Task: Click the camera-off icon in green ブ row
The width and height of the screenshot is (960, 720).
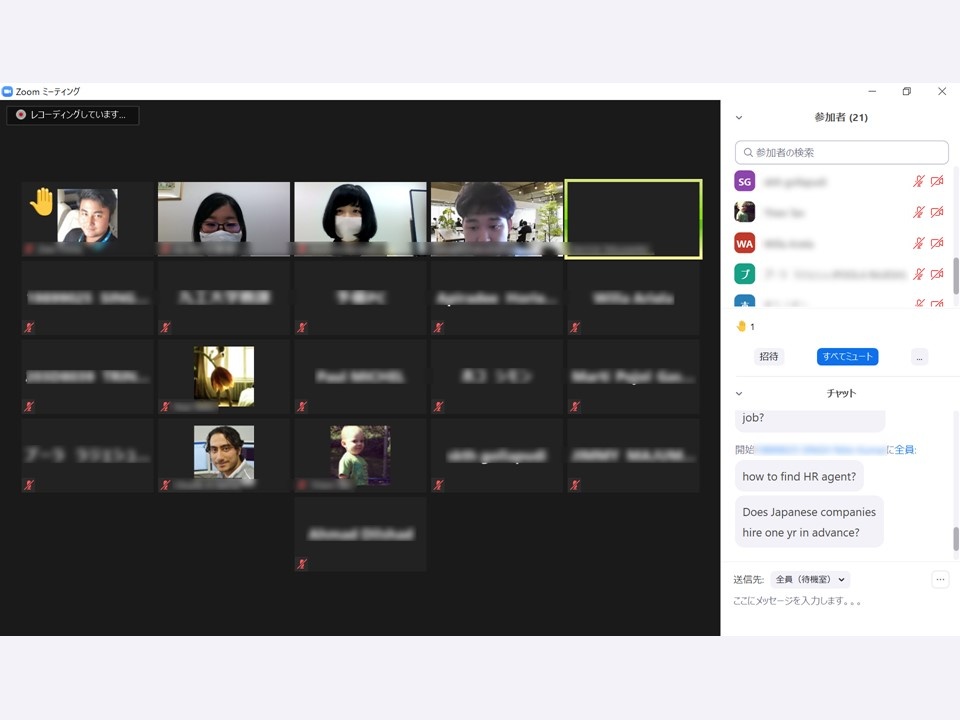Action: [937, 274]
